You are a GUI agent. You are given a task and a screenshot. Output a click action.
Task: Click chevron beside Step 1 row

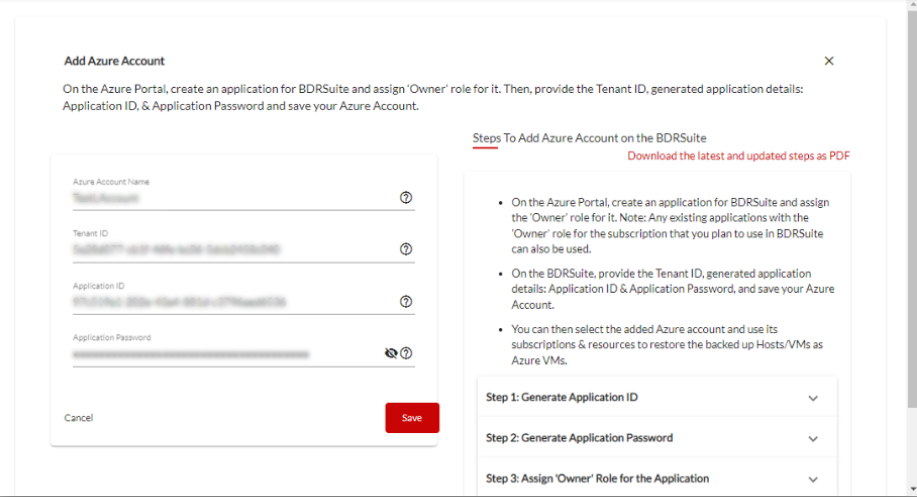pyautogui.click(x=813, y=398)
